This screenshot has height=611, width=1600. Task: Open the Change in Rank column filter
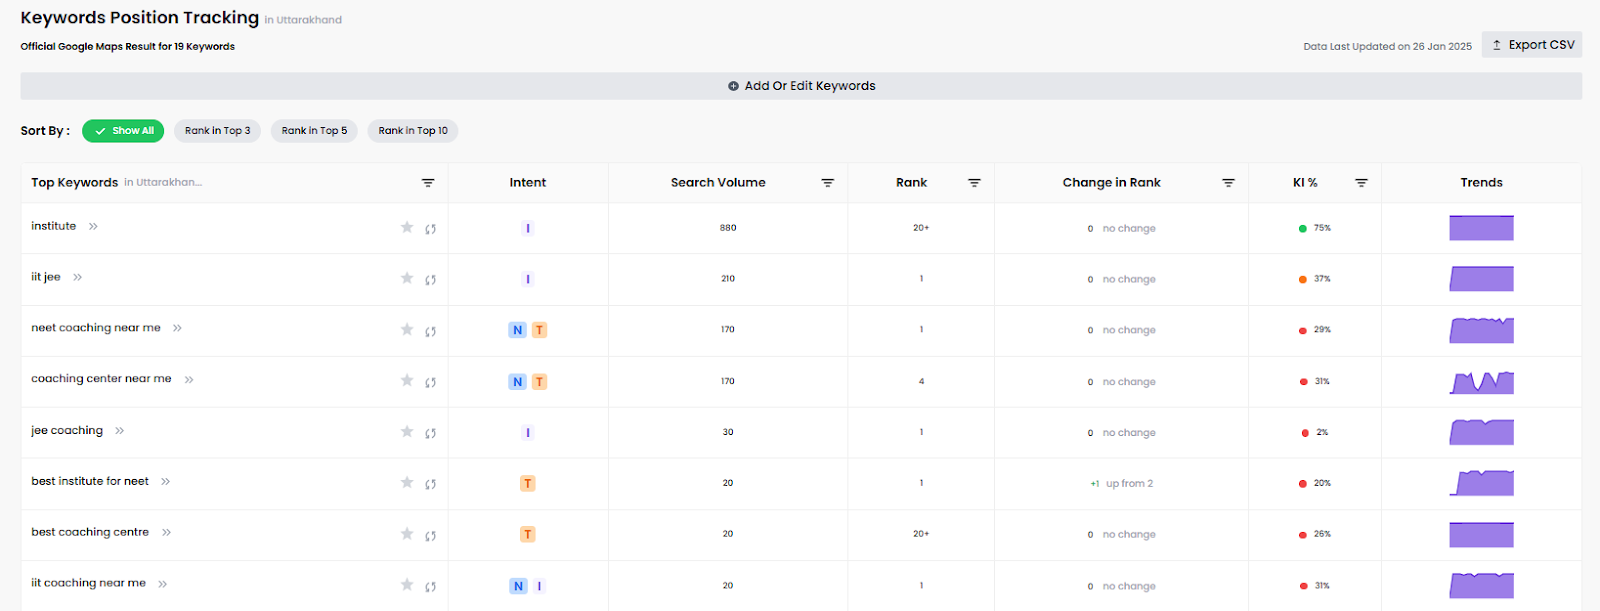coord(1228,183)
